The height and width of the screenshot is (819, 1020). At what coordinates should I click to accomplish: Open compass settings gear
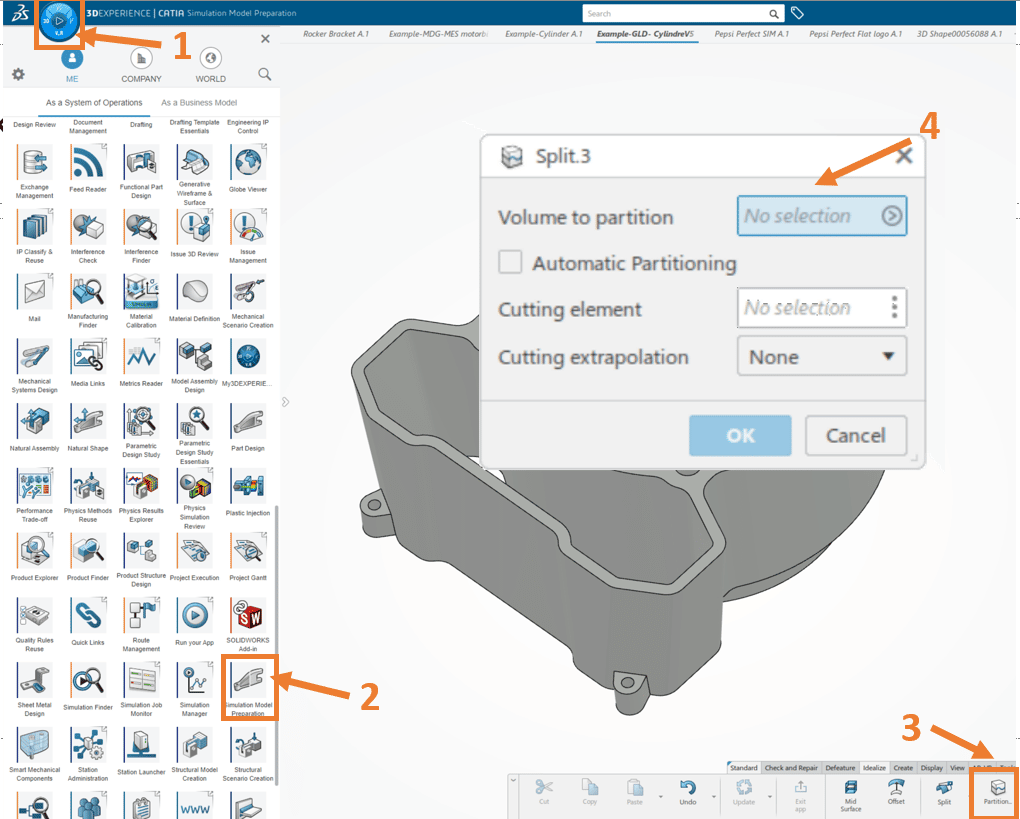[x=18, y=74]
